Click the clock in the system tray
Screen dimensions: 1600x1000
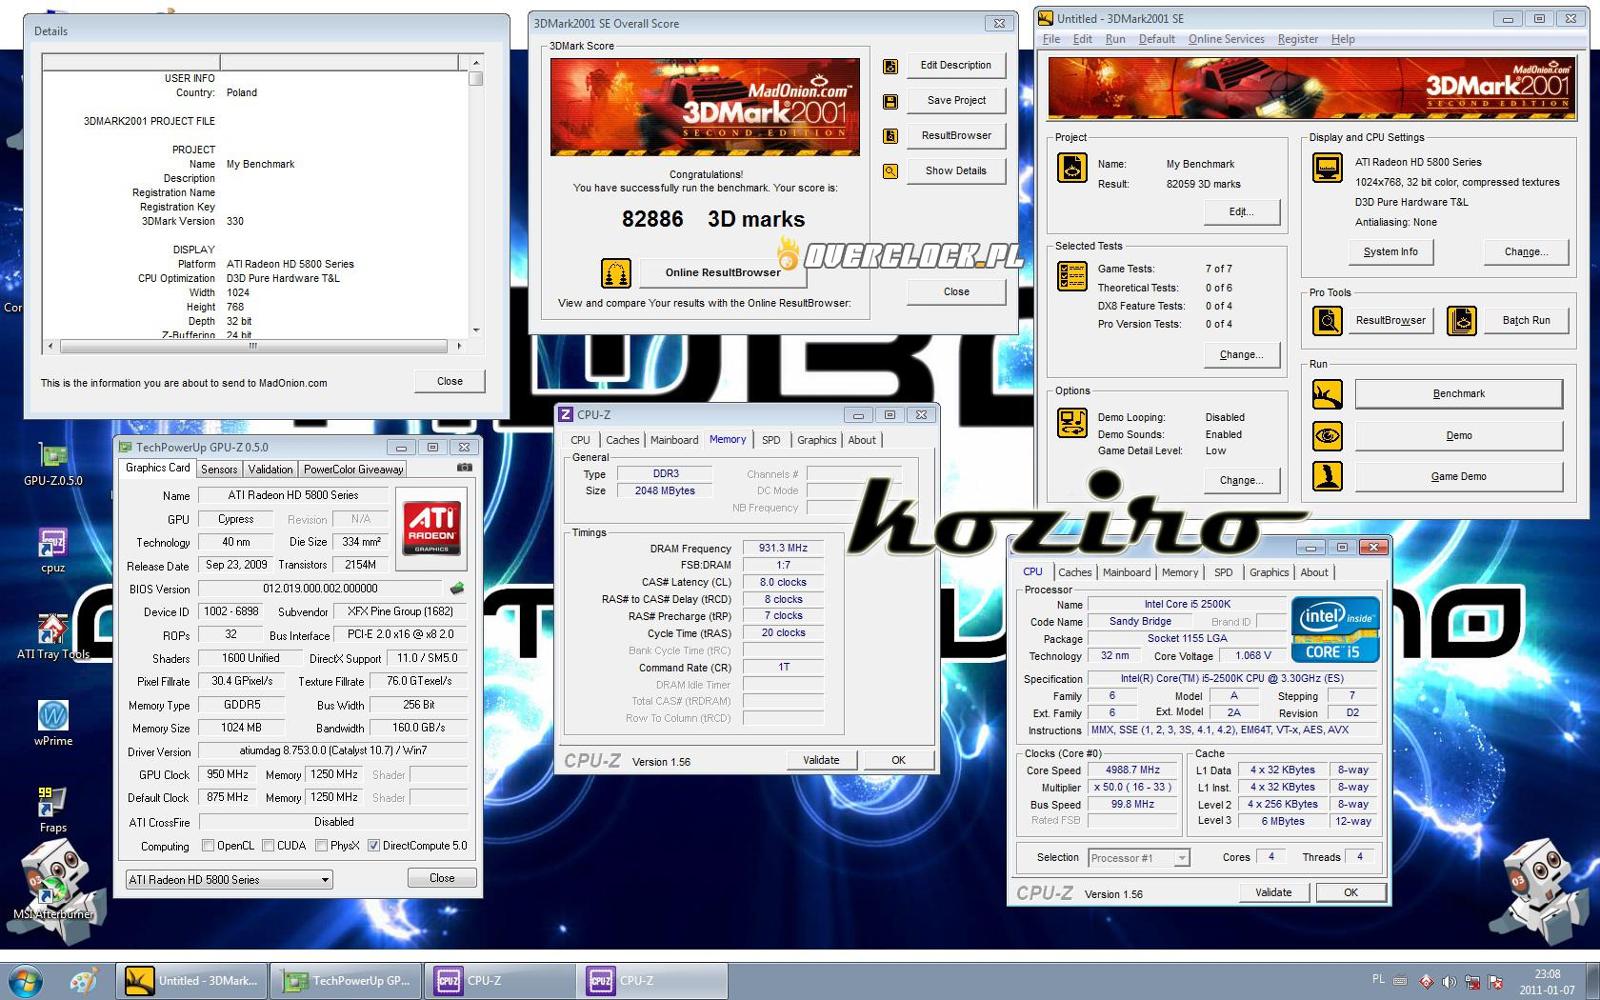point(1547,981)
